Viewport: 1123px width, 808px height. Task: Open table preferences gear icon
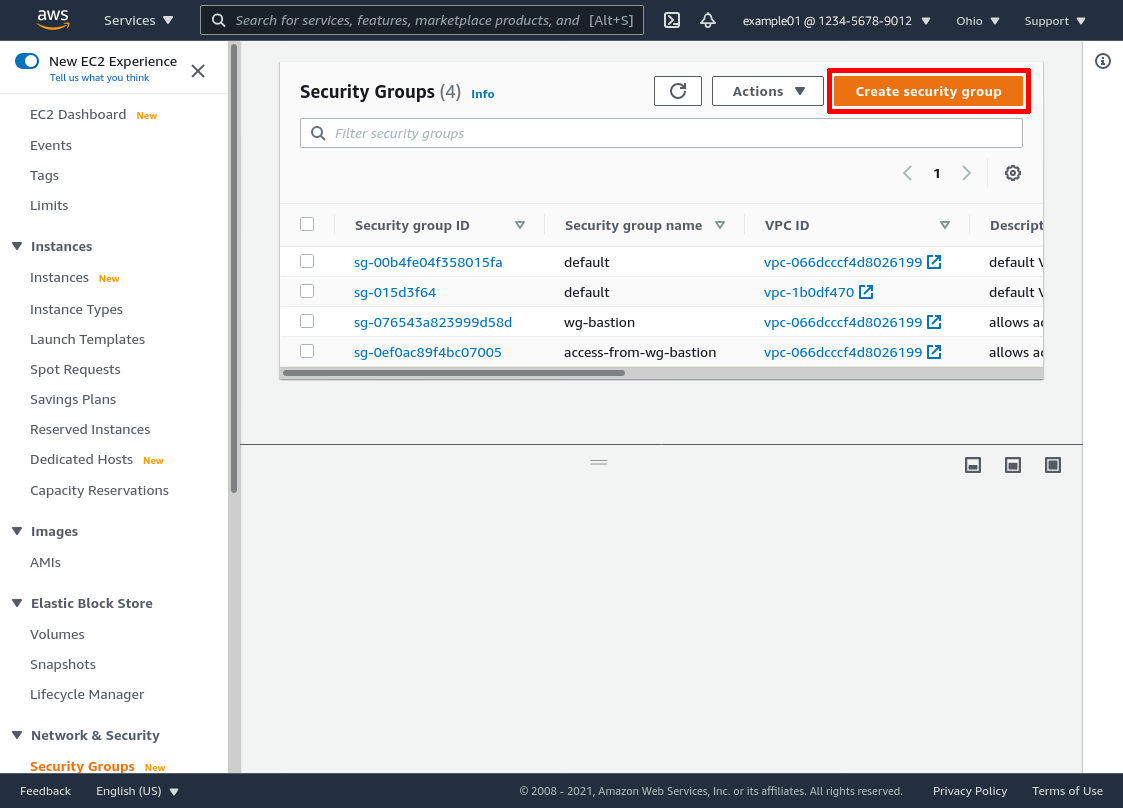pyautogui.click(x=1013, y=173)
